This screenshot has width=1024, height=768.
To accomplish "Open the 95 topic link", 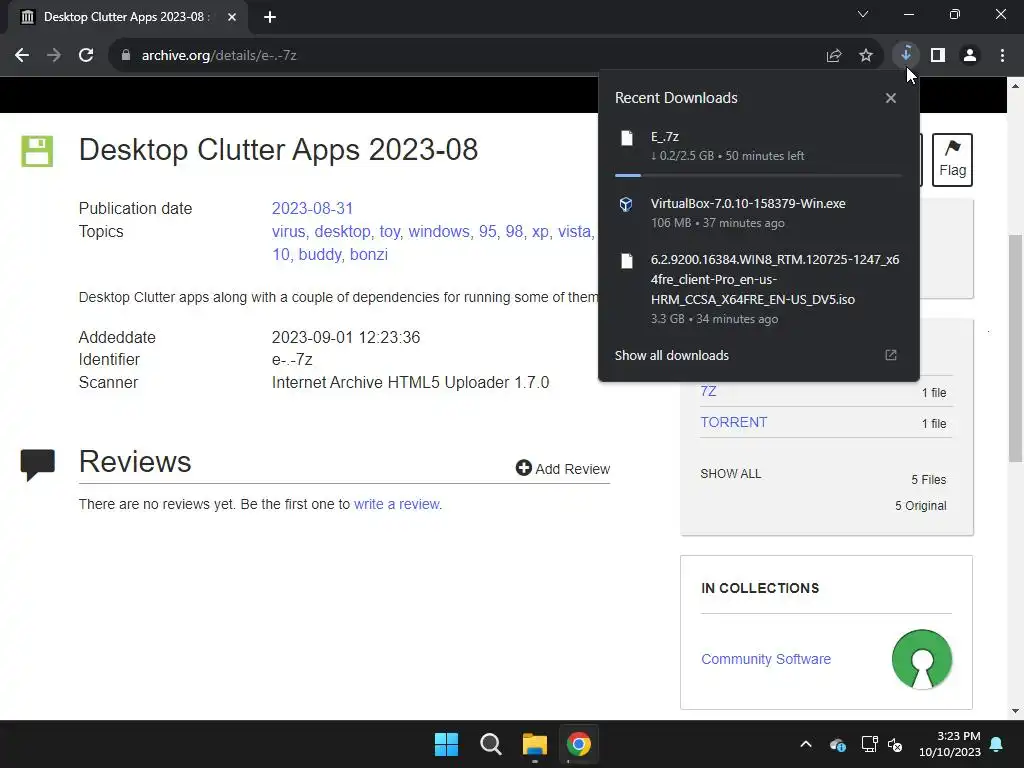I will [487, 232].
